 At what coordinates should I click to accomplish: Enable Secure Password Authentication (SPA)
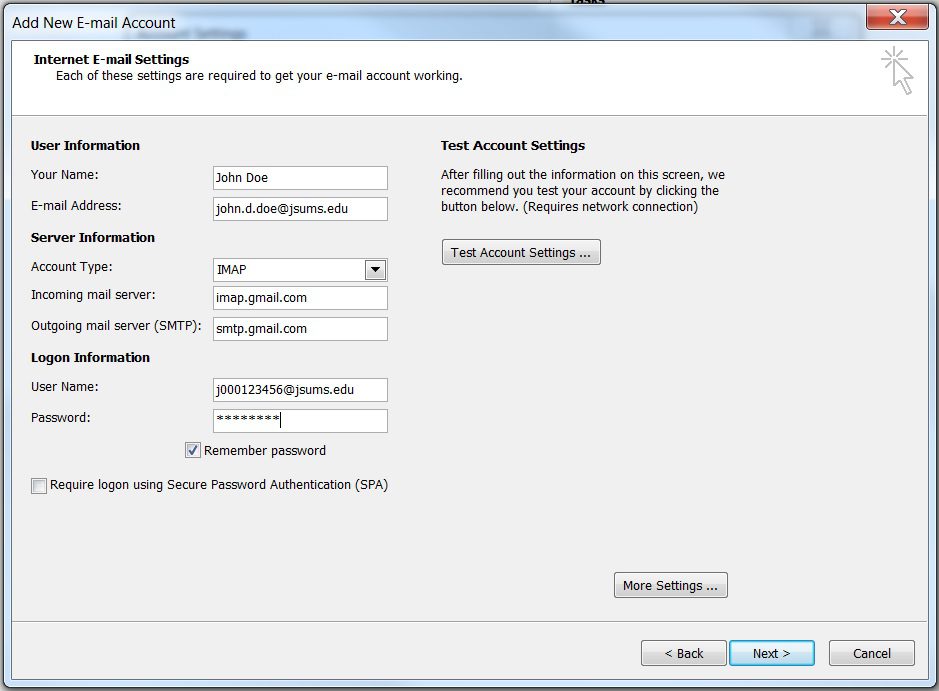point(38,485)
